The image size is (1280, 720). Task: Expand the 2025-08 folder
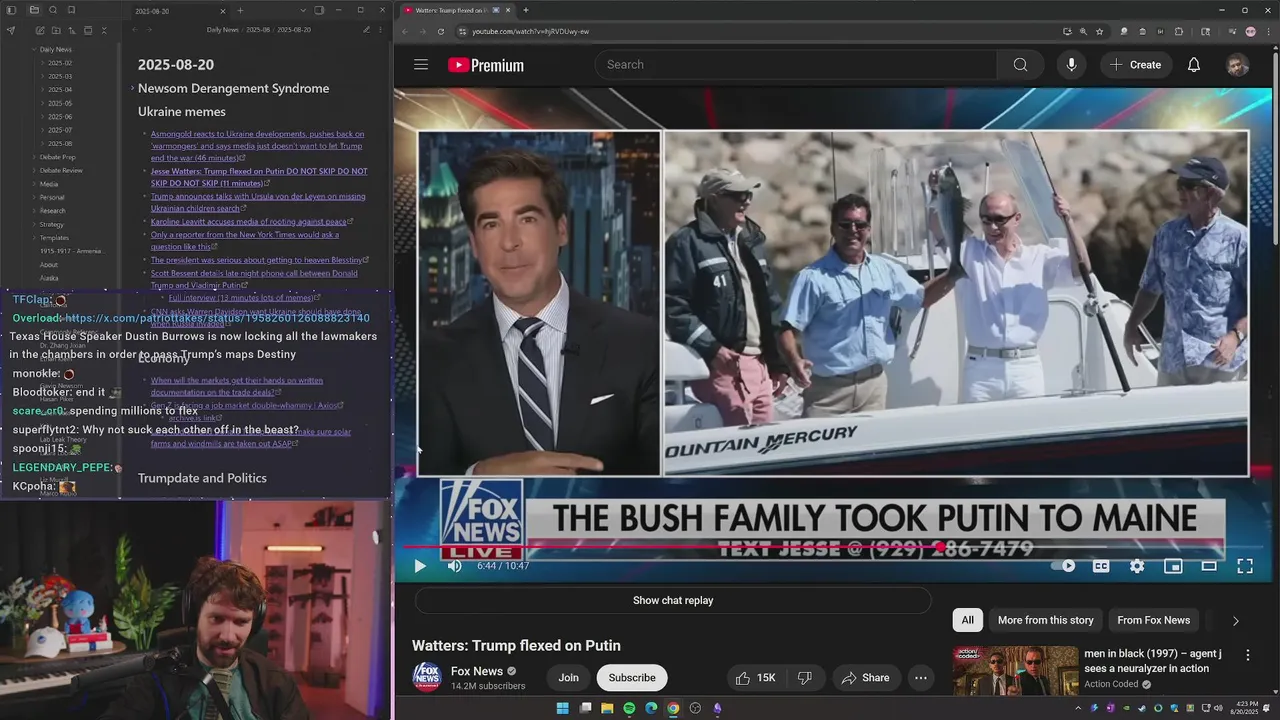(x=60, y=143)
